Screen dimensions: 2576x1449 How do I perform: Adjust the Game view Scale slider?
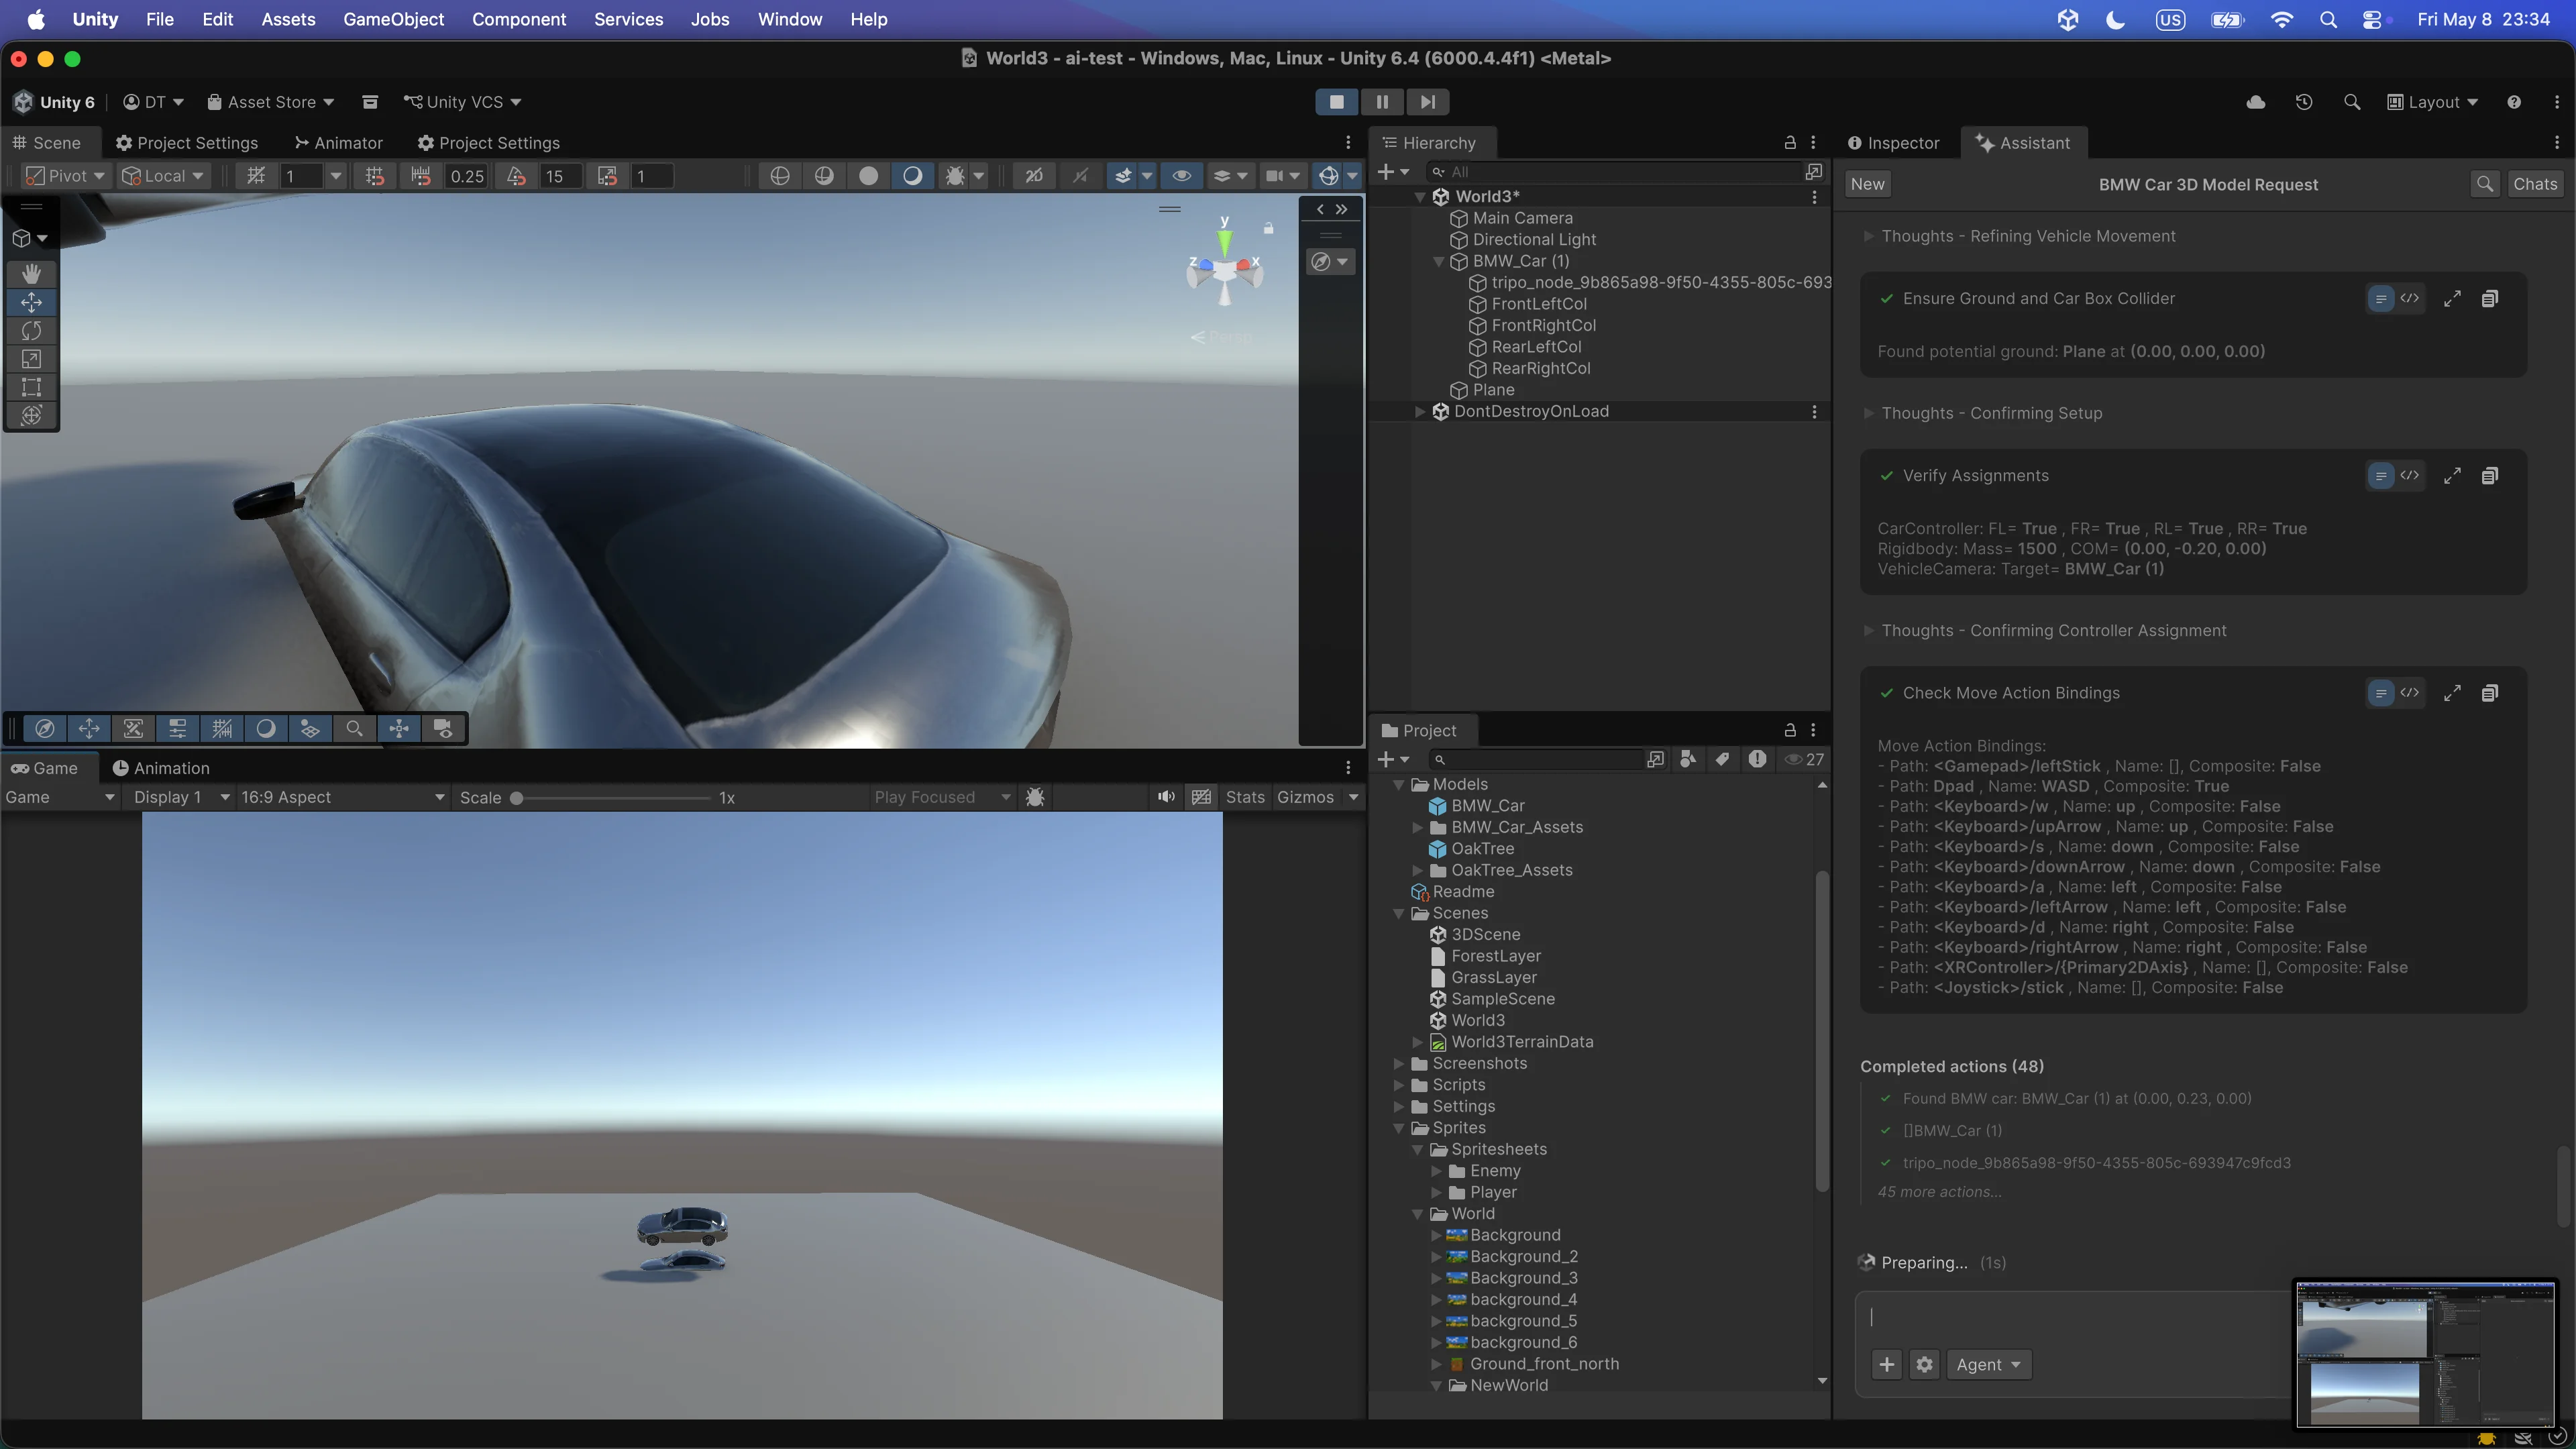pyautogui.click(x=612, y=798)
